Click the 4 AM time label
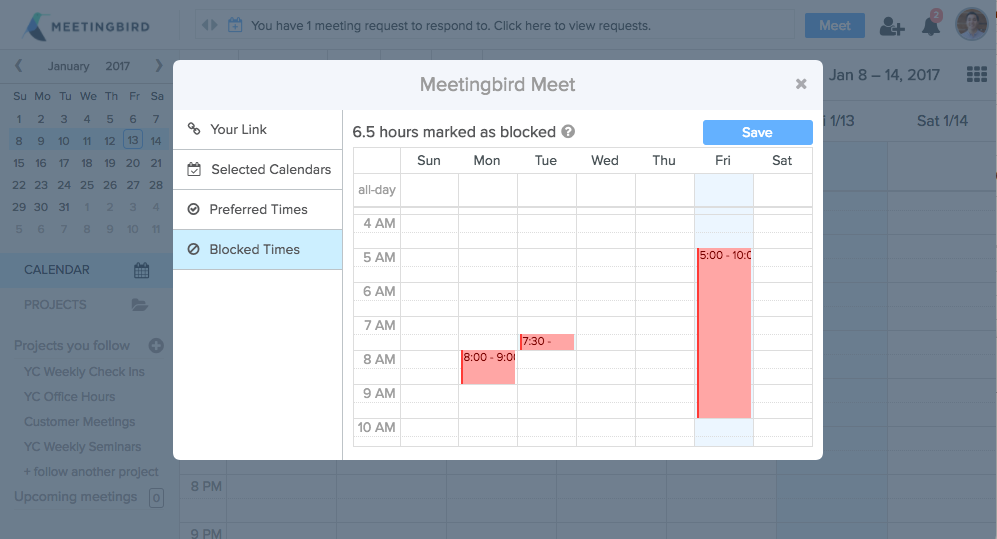Screen dimensions: 997x539 pos(379,223)
